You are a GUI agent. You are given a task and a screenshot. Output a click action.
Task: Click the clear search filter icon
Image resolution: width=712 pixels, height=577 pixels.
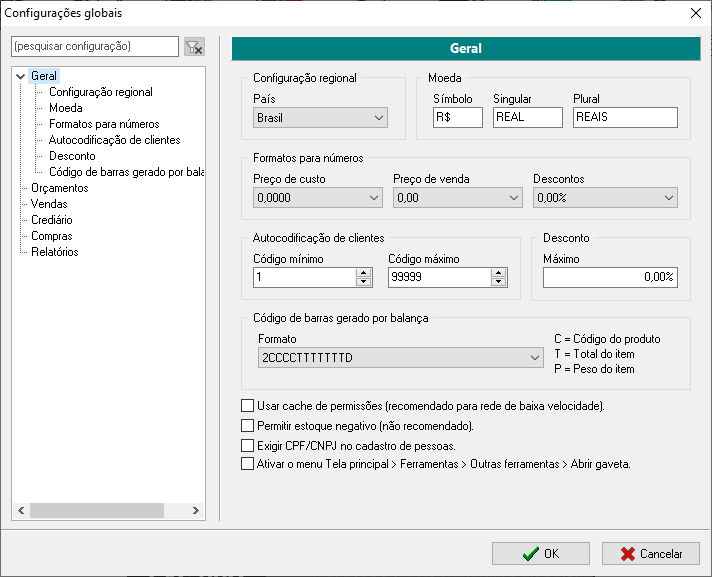click(194, 47)
